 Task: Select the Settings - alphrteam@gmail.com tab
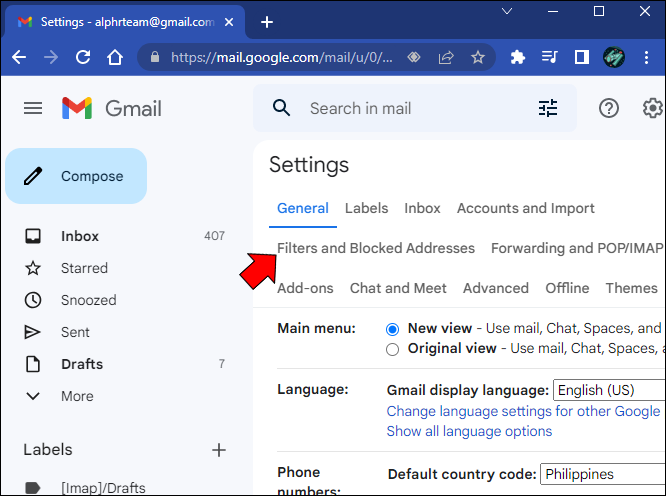[x=124, y=22]
